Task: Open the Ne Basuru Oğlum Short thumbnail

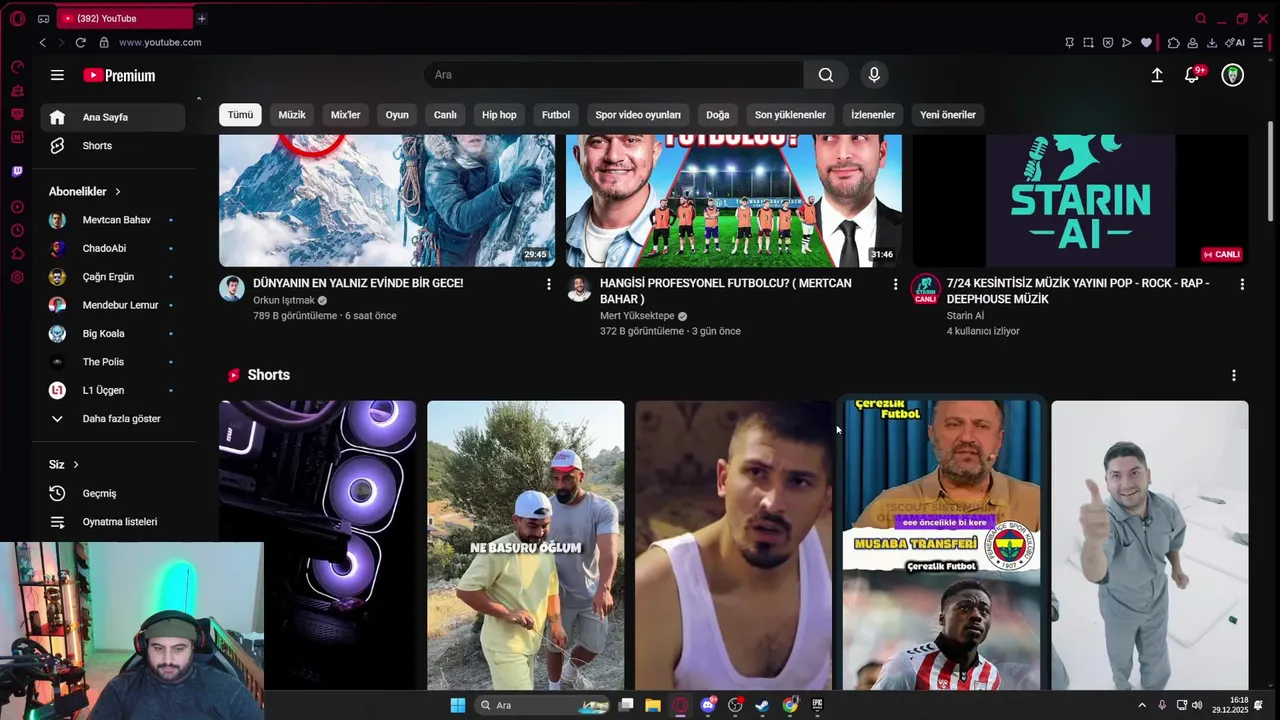Action: (526, 545)
